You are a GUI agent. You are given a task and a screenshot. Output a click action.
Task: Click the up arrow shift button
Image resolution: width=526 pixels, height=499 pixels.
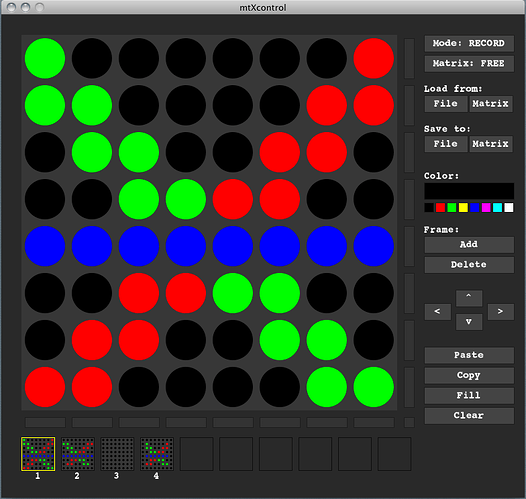coord(469,298)
